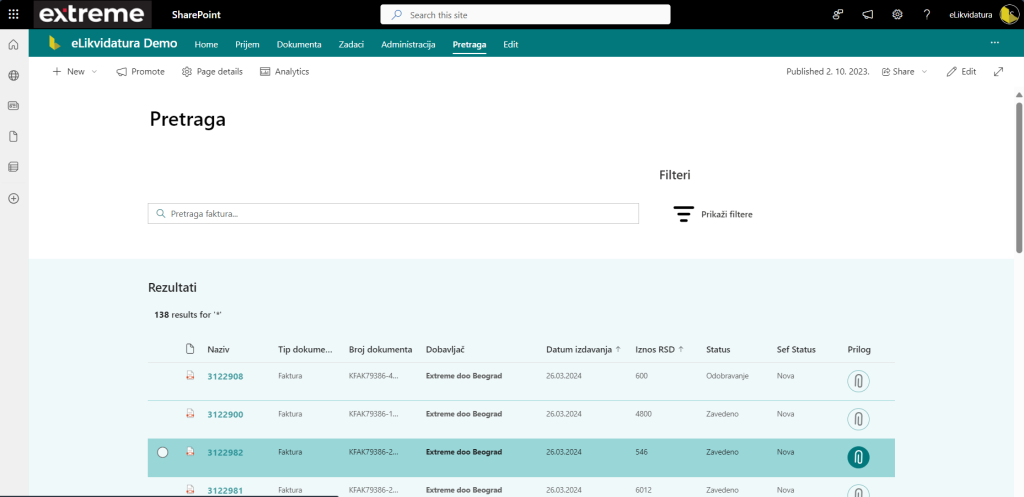Open attachment paperclip for invoice 3122982
Image resolution: width=1024 pixels, height=497 pixels.
tap(858, 457)
